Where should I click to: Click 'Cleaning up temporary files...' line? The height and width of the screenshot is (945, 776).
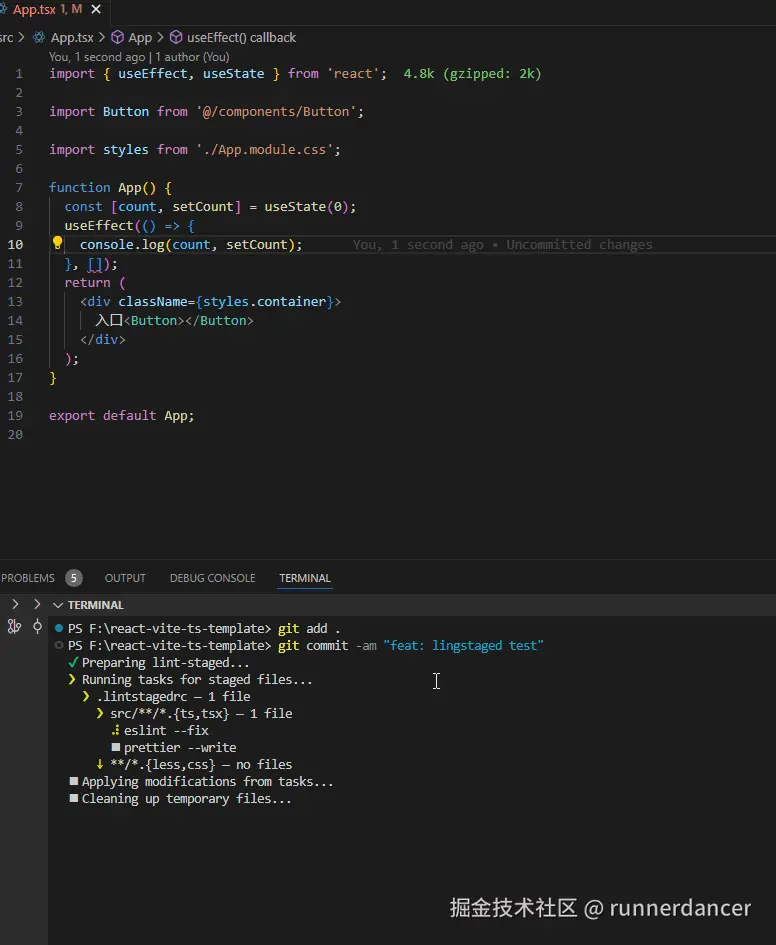point(186,799)
